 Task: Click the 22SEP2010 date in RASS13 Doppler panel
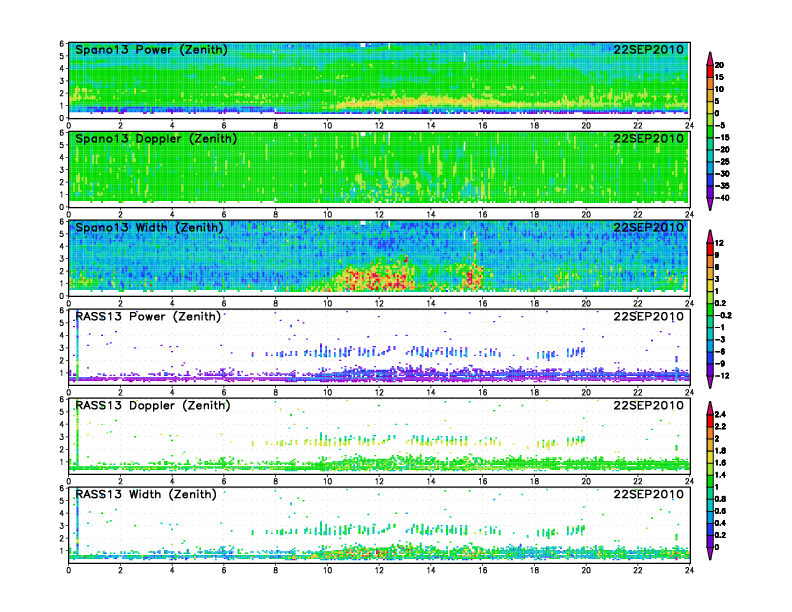(x=649, y=405)
